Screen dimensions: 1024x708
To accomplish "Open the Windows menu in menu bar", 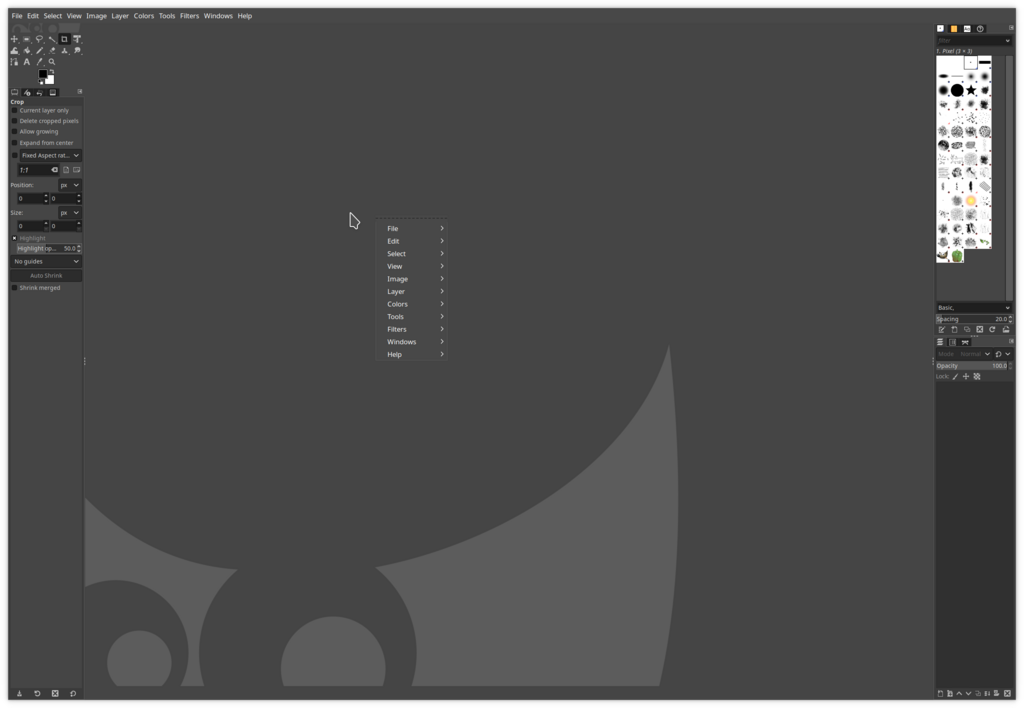I will click(218, 16).
